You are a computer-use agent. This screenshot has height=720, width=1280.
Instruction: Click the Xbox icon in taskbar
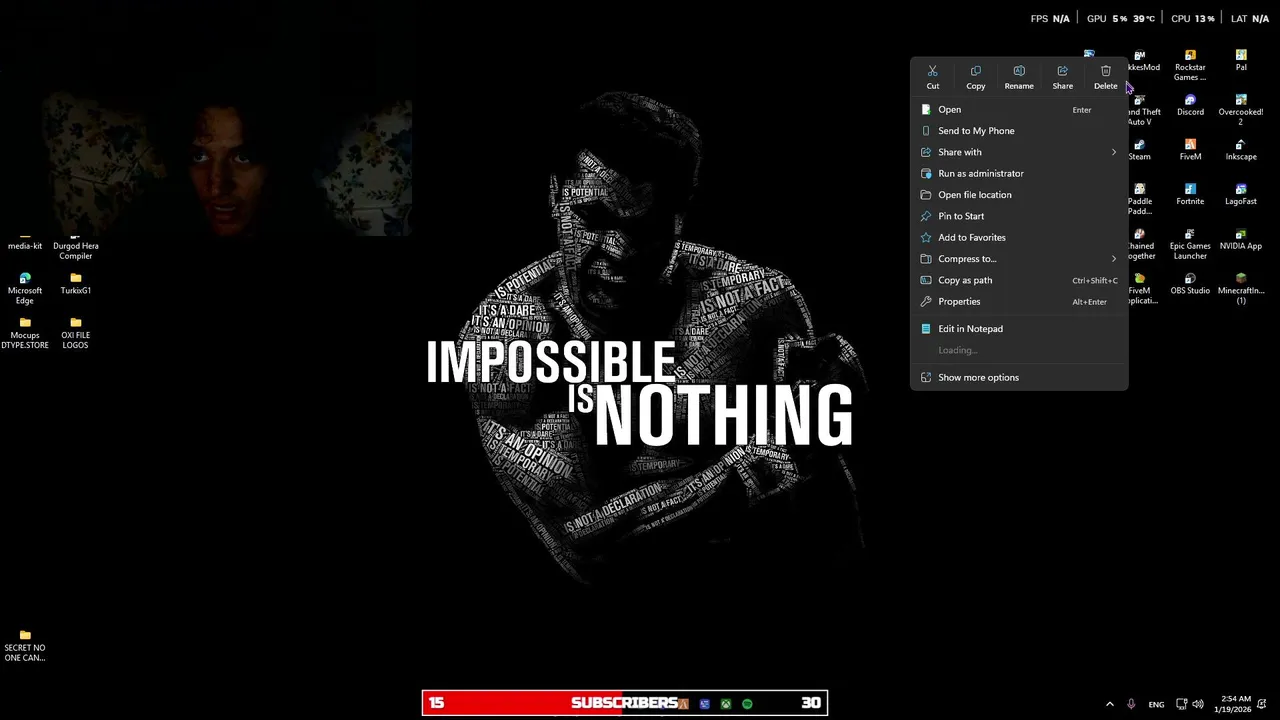726,704
